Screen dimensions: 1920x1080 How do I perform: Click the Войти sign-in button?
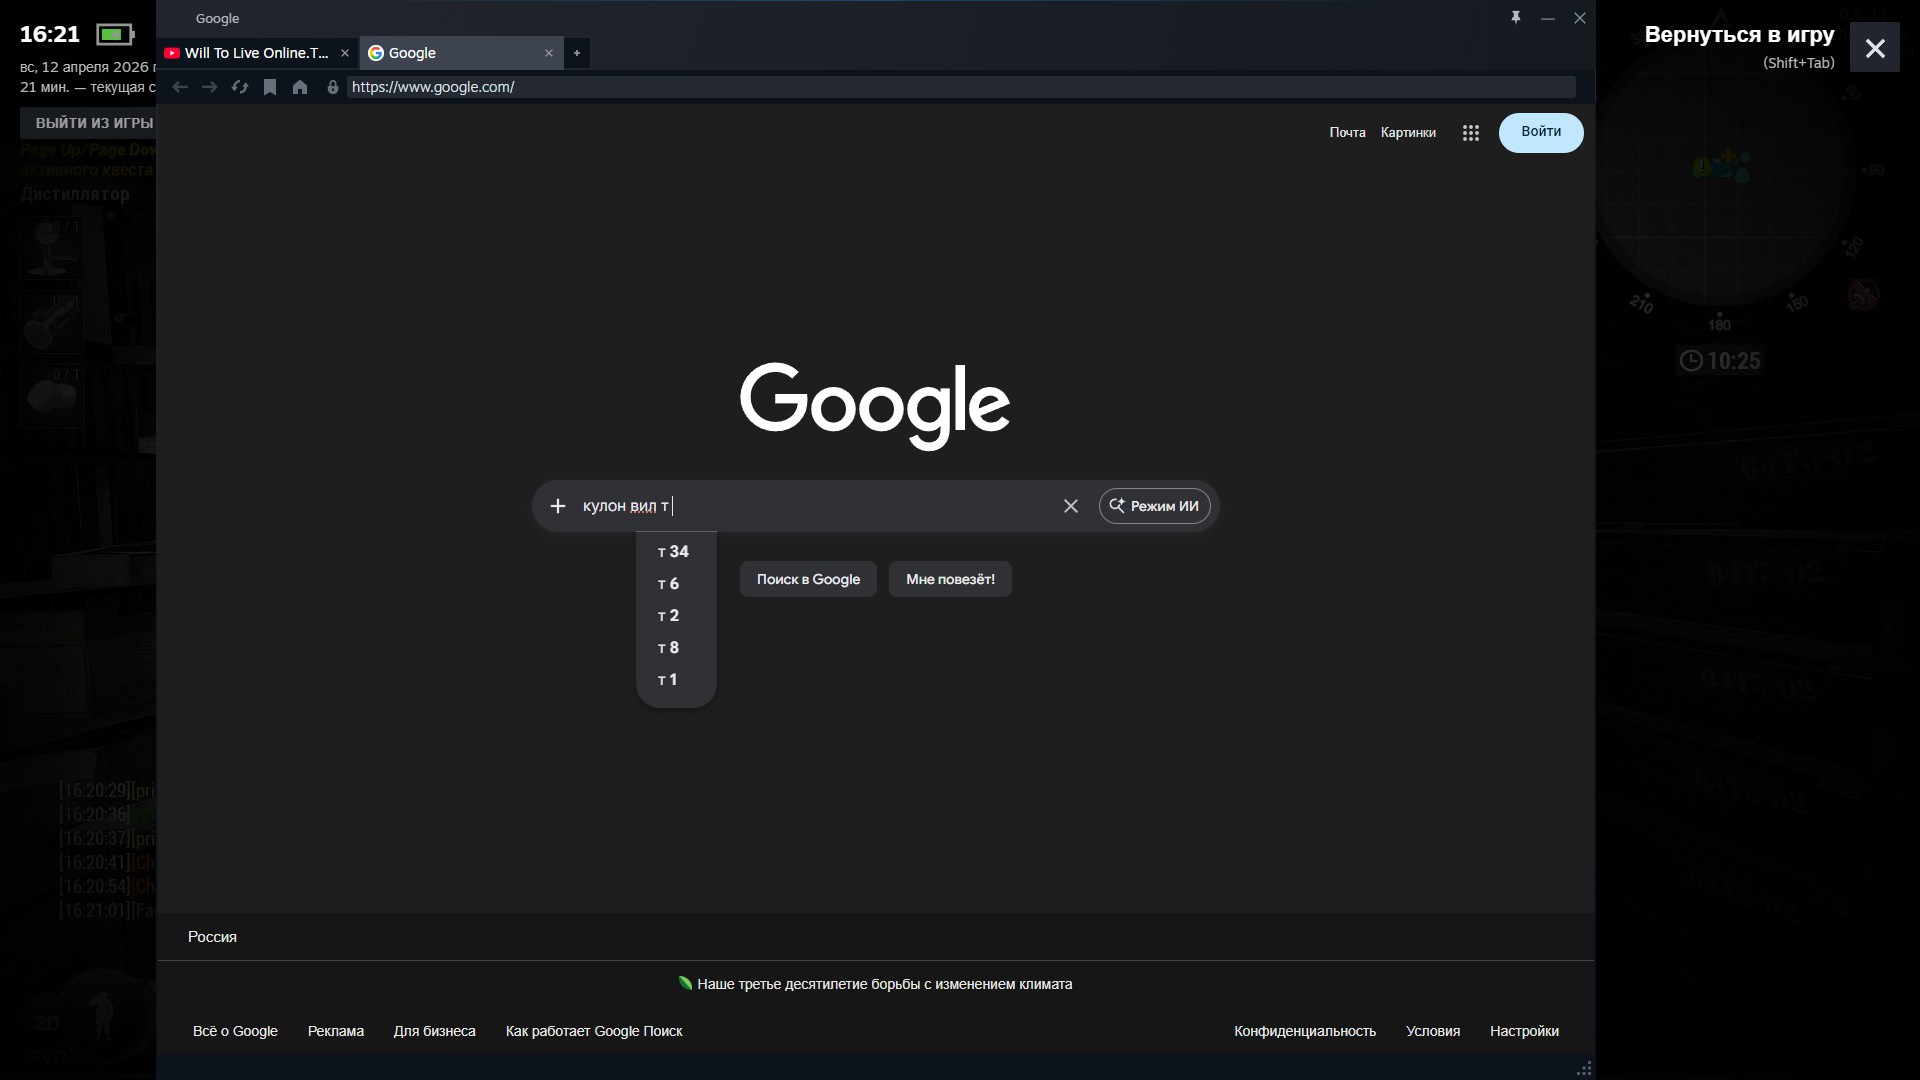point(1540,132)
